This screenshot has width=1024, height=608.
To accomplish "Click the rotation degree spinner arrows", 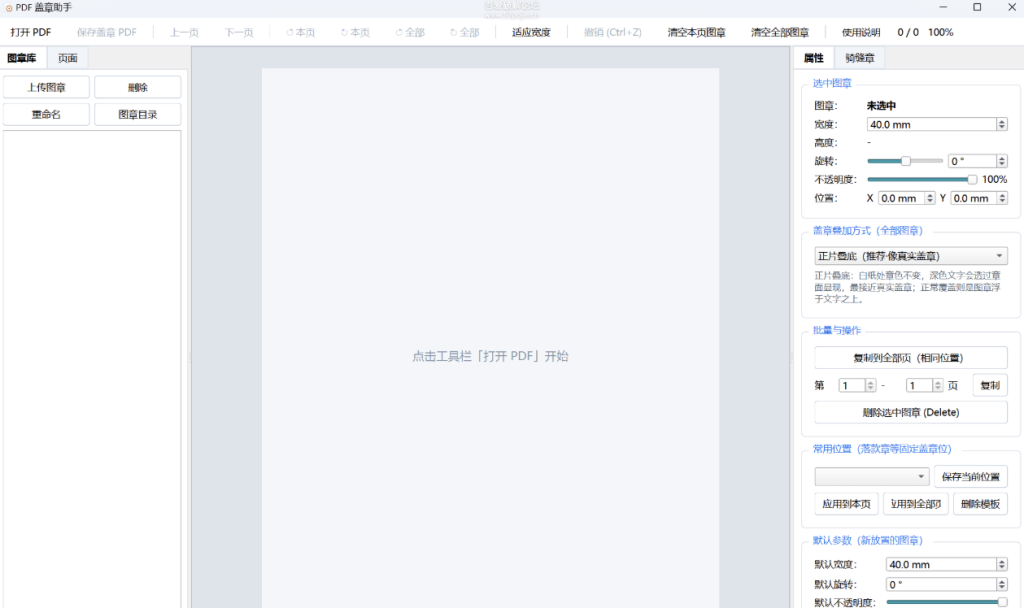I will click(1002, 161).
